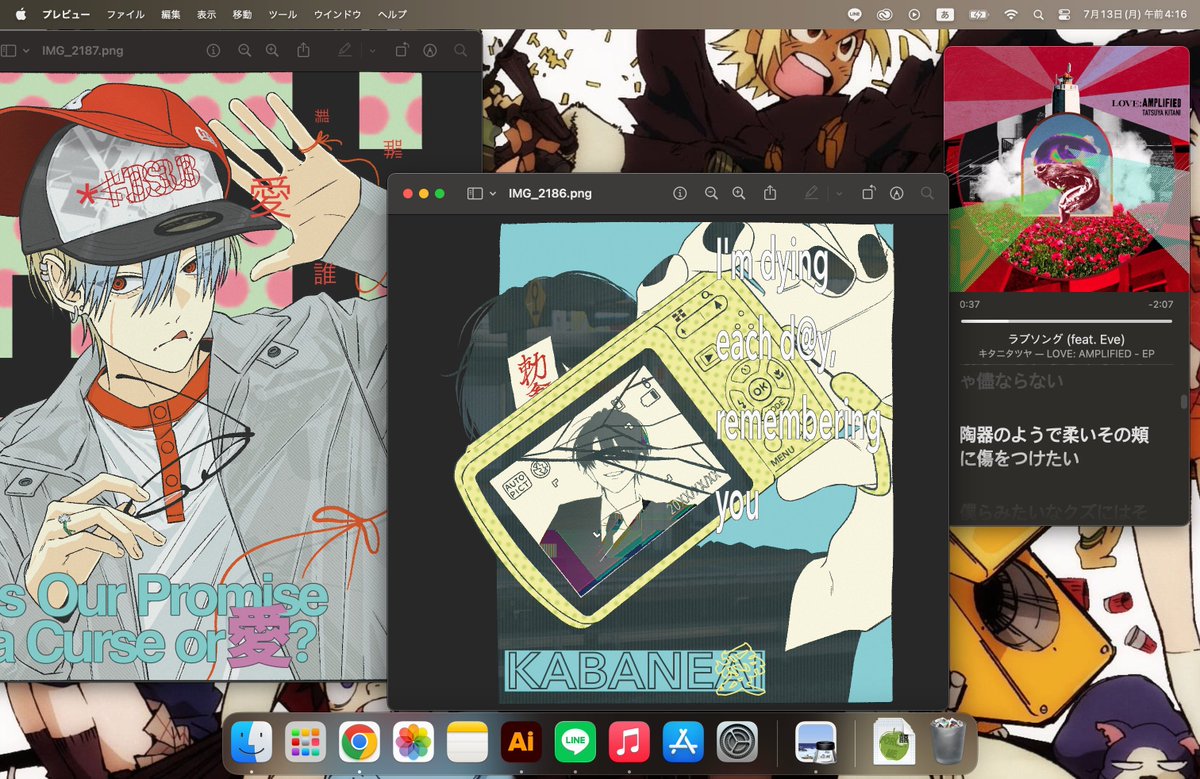Search in IMG_2186.png window
This screenshot has width=1200, height=779.
pyautogui.click(x=927, y=193)
